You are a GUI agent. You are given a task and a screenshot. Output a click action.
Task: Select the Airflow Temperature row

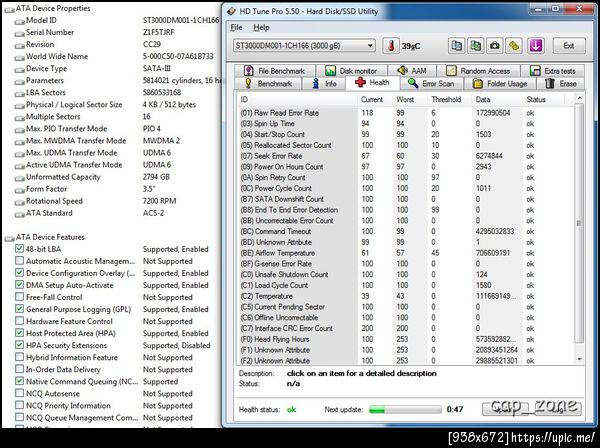406,253
